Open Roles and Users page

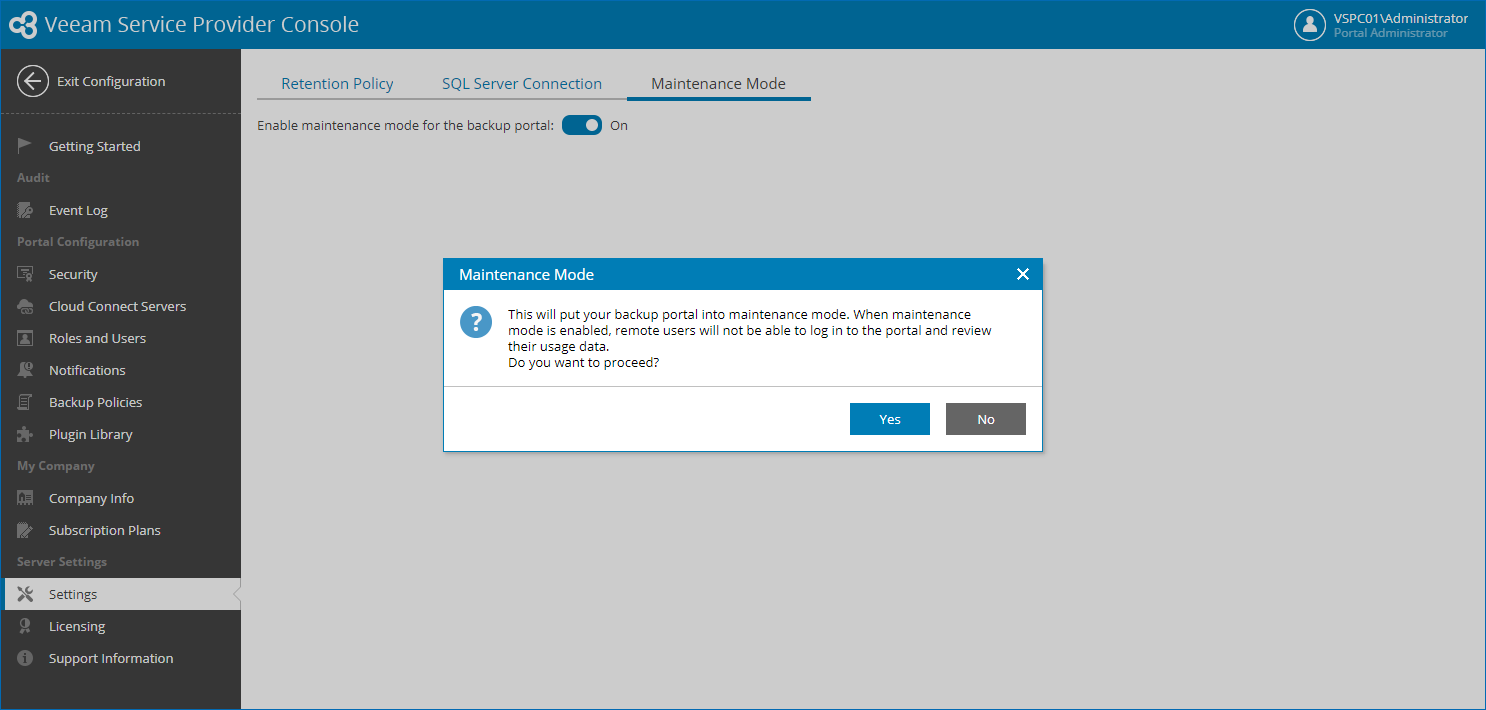pyautogui.click(x=120, y=338)
